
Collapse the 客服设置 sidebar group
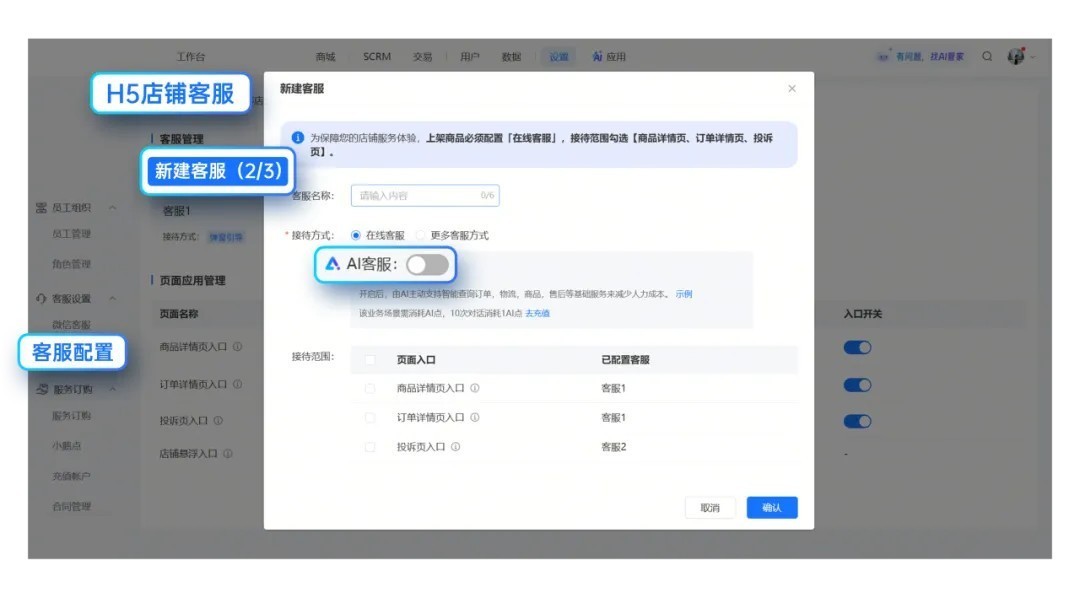pos(112,298)
